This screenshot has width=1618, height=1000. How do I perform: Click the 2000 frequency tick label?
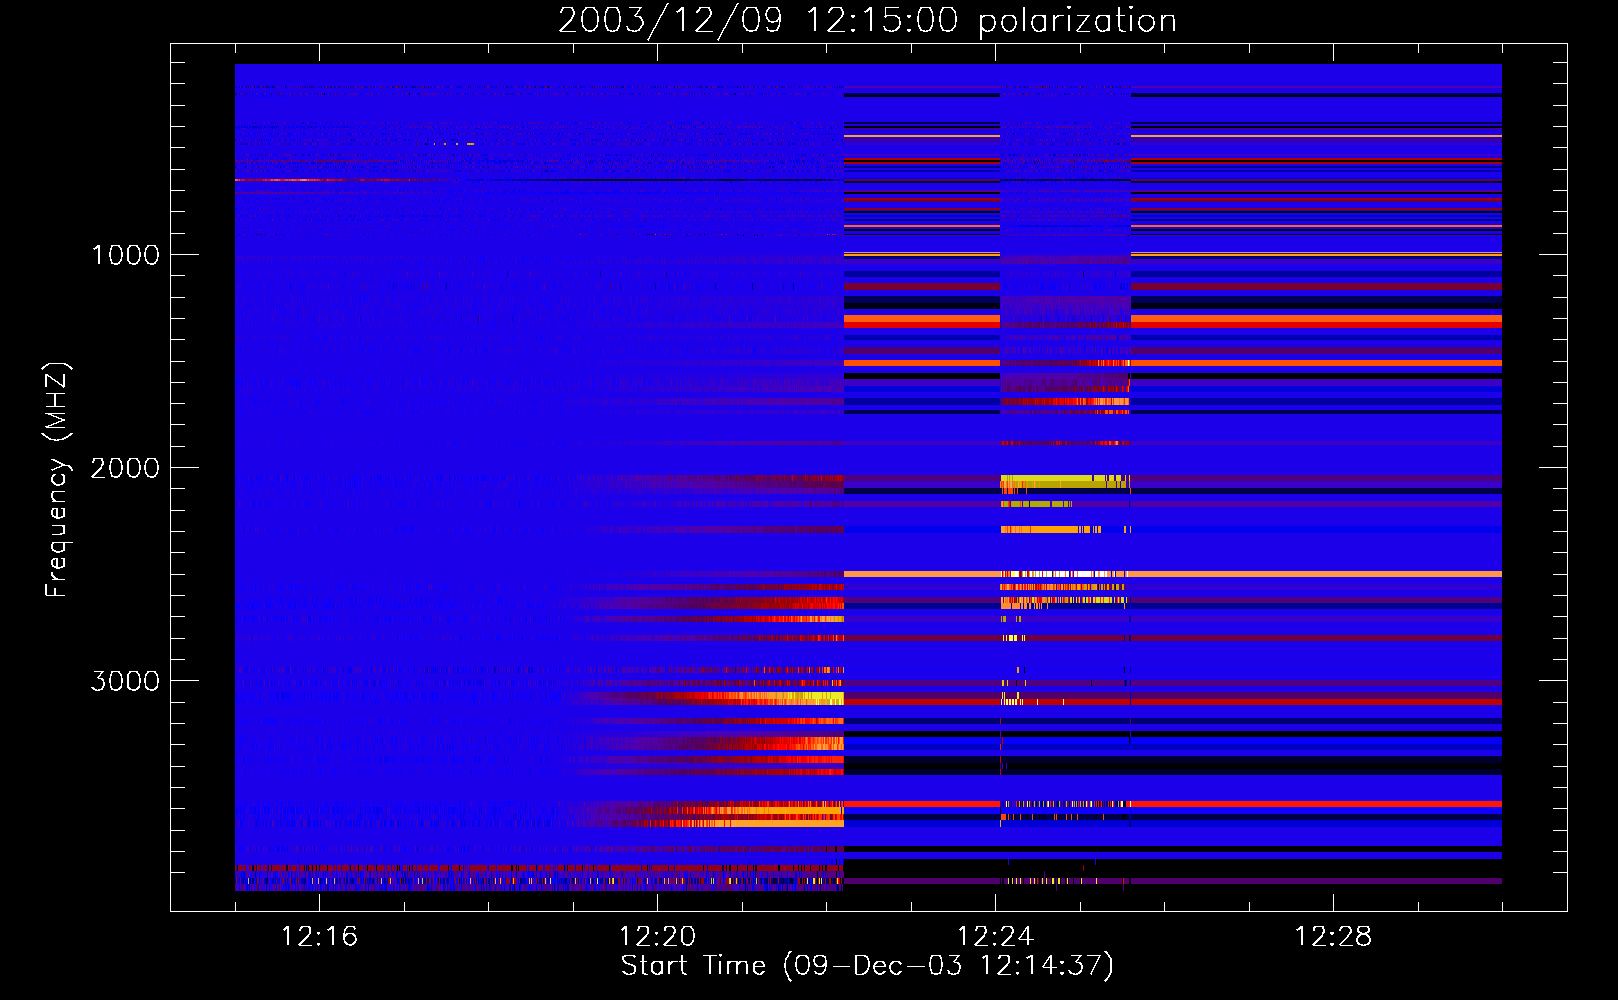click(125, 468)
